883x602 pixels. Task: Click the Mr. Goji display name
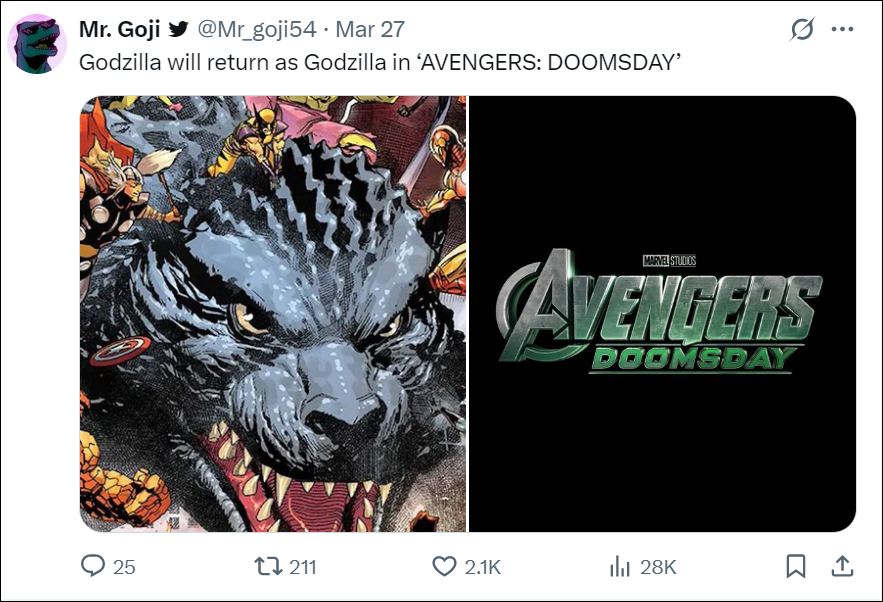click(120, 30)
